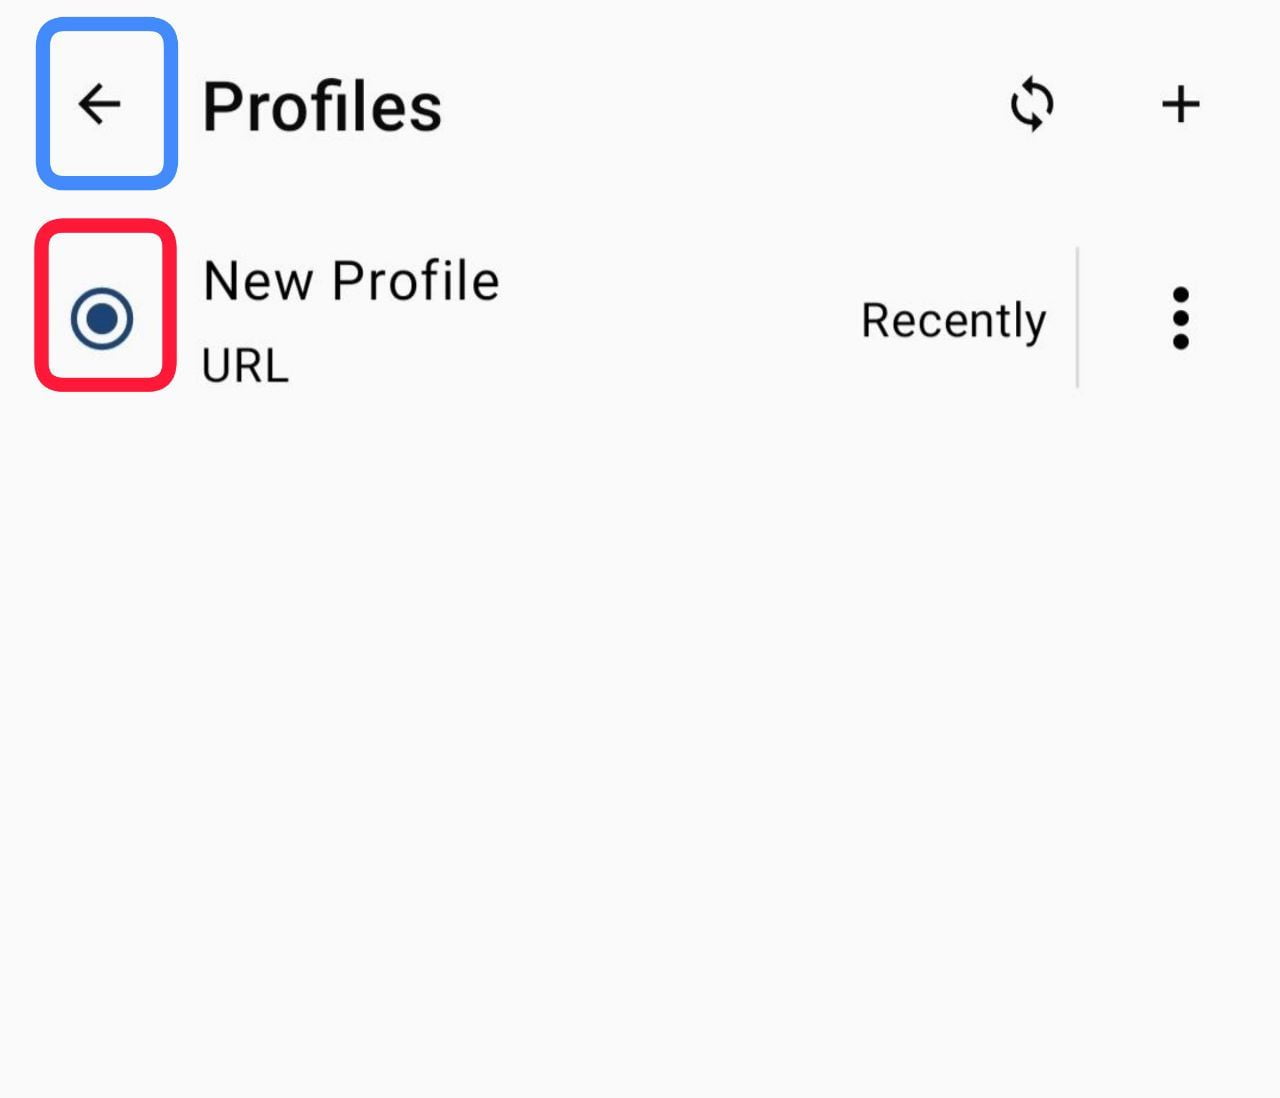Image resolution: width=1280 pixels, height=1098 pixels.
Task: Click the update all profiles sync icon
Action: coord(1031,105)
